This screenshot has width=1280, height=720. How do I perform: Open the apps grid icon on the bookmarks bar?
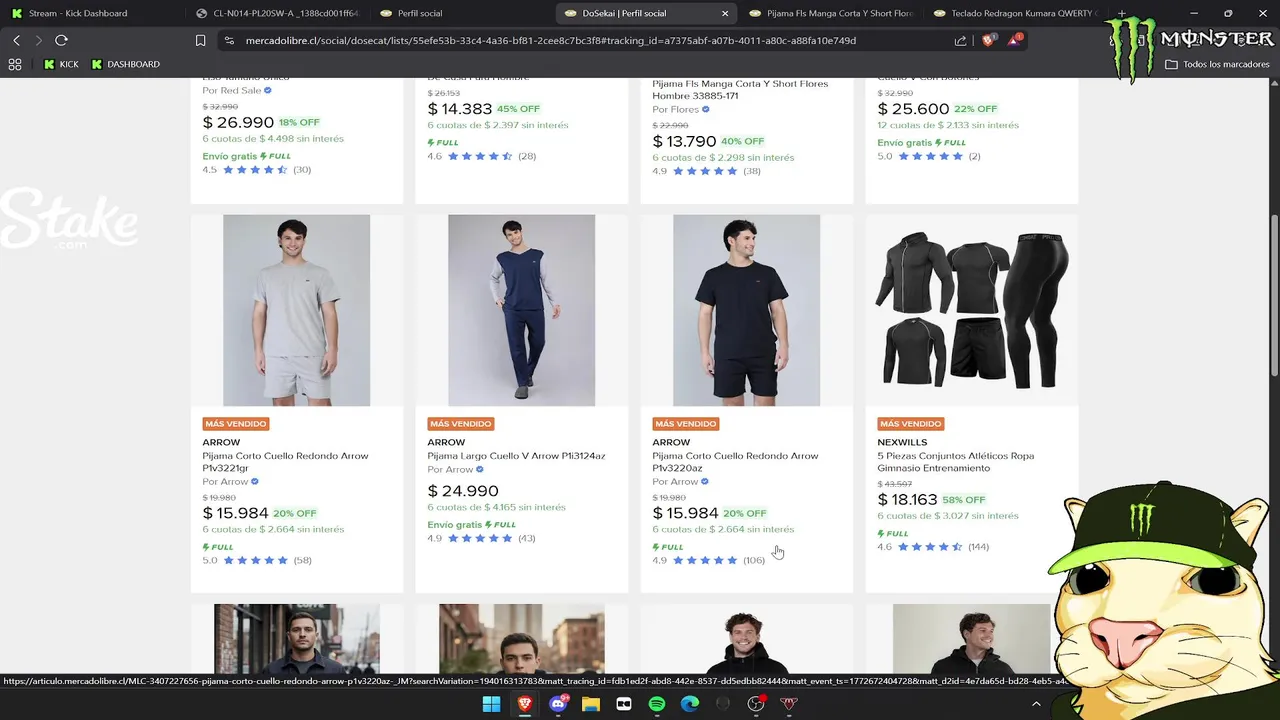click(15, 64)
